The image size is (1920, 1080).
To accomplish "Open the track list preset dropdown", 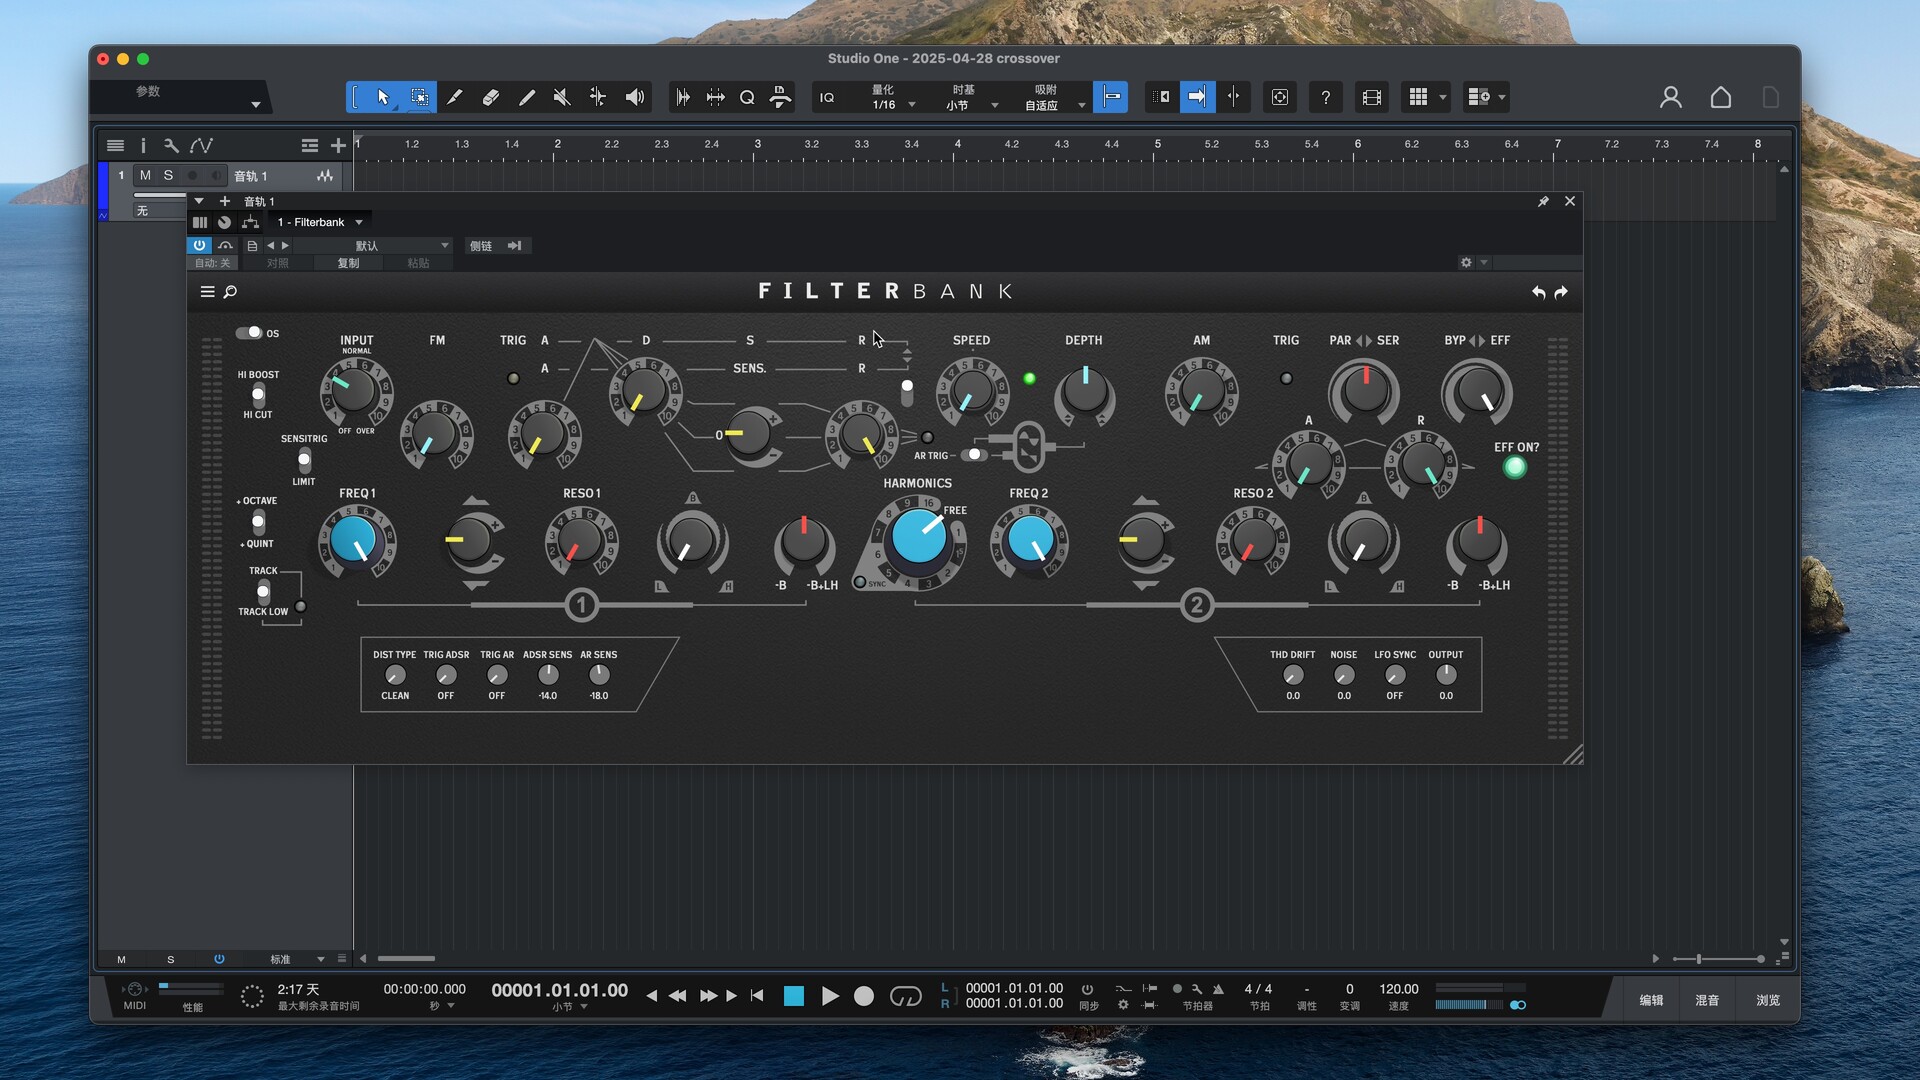I will point(295,959).
